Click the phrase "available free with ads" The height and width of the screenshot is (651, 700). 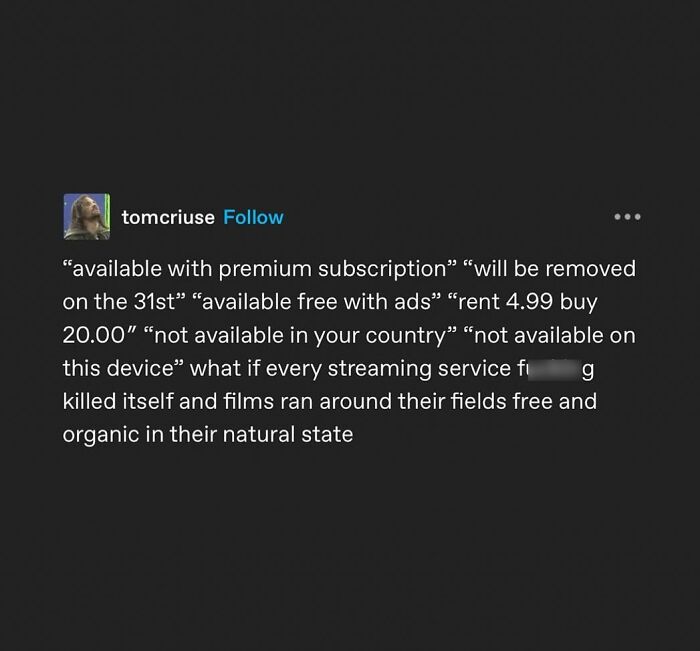tap(317, 302)
